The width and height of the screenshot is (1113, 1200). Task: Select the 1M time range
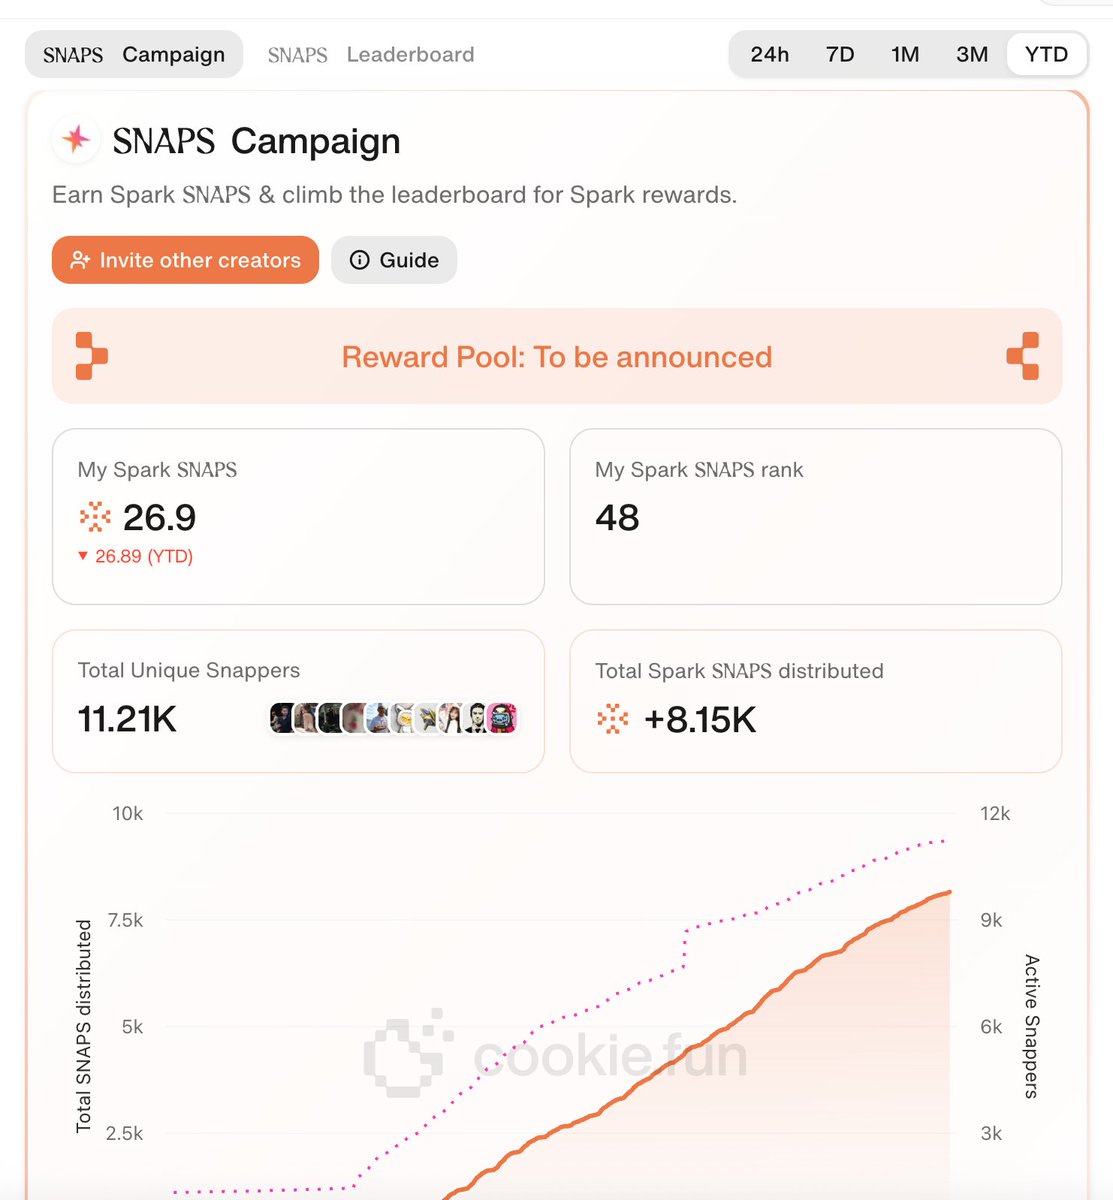(x=905, y=54)
